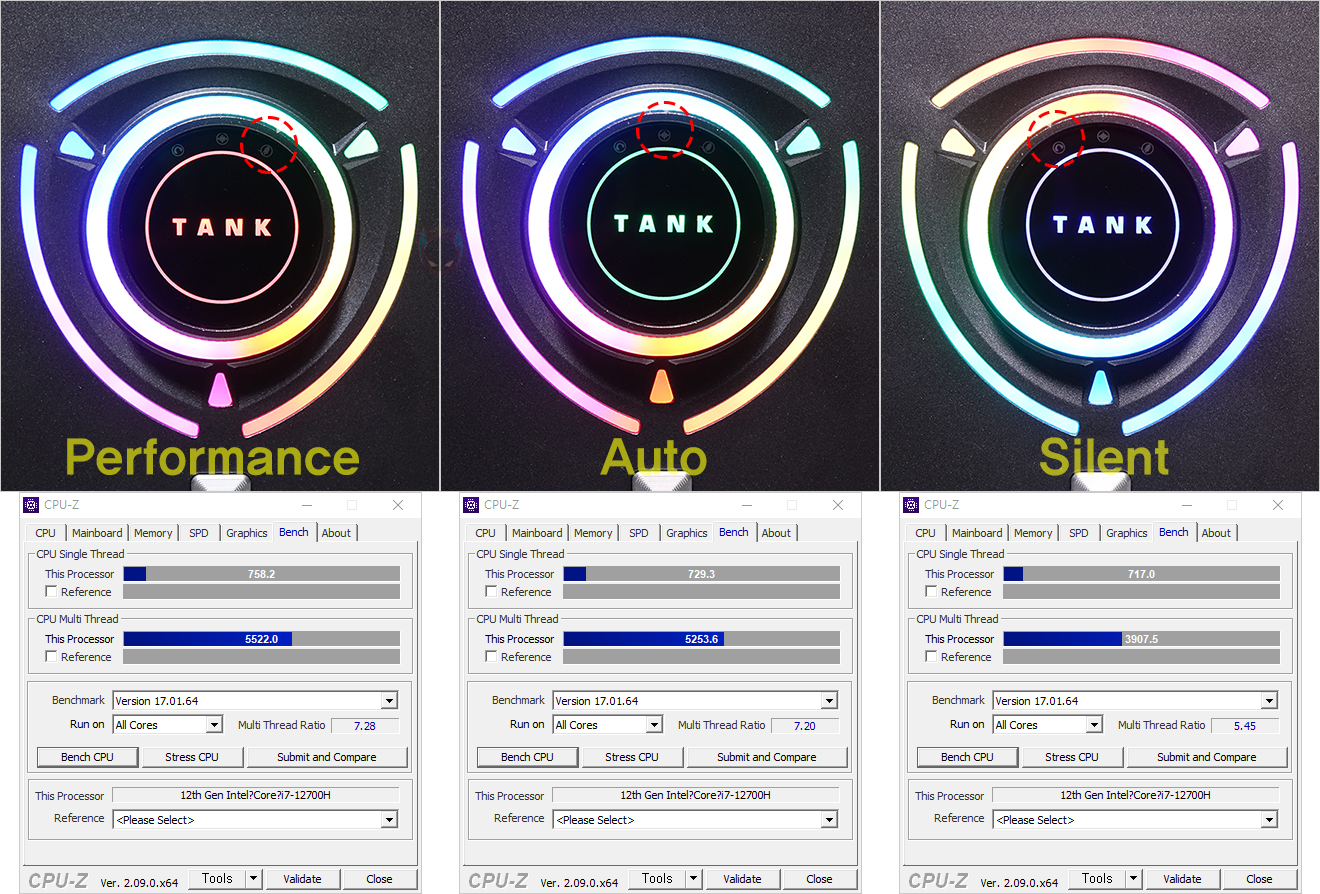
Task: Enable Multi Thread Reference checkbox in left CPU-Z window
Action: pos(51,657)
